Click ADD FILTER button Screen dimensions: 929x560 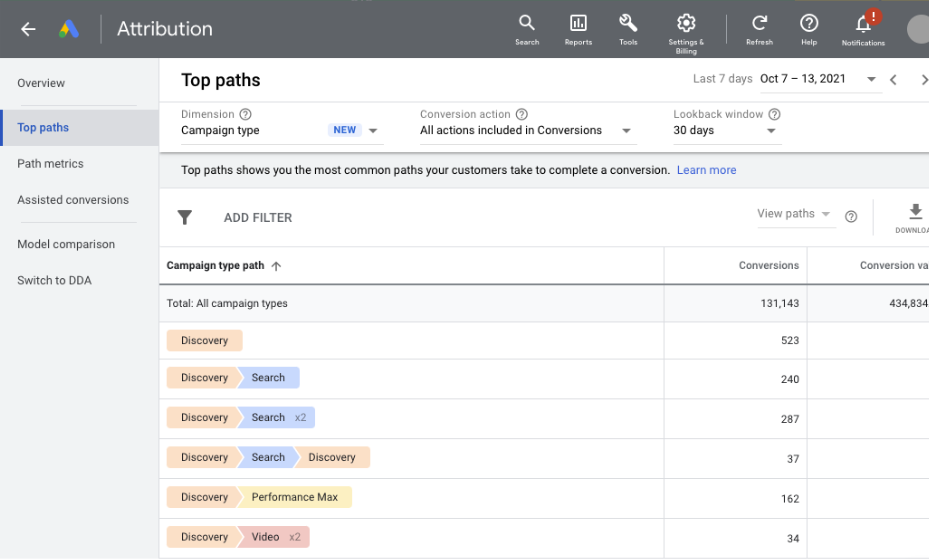point(258,218)
